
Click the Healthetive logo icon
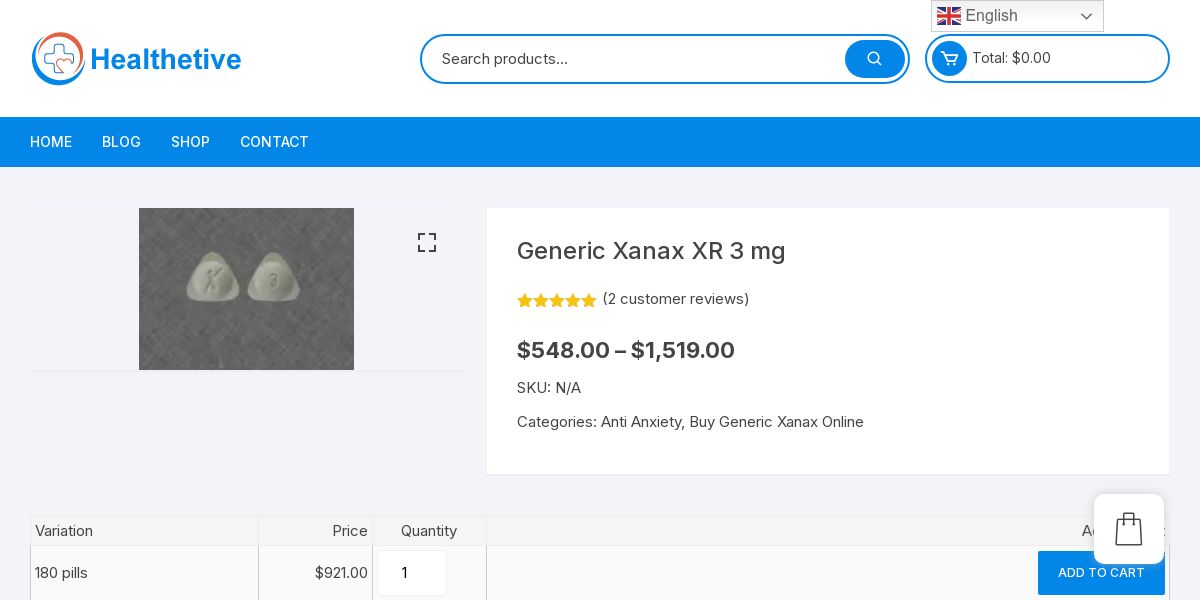tap(58, 59)
